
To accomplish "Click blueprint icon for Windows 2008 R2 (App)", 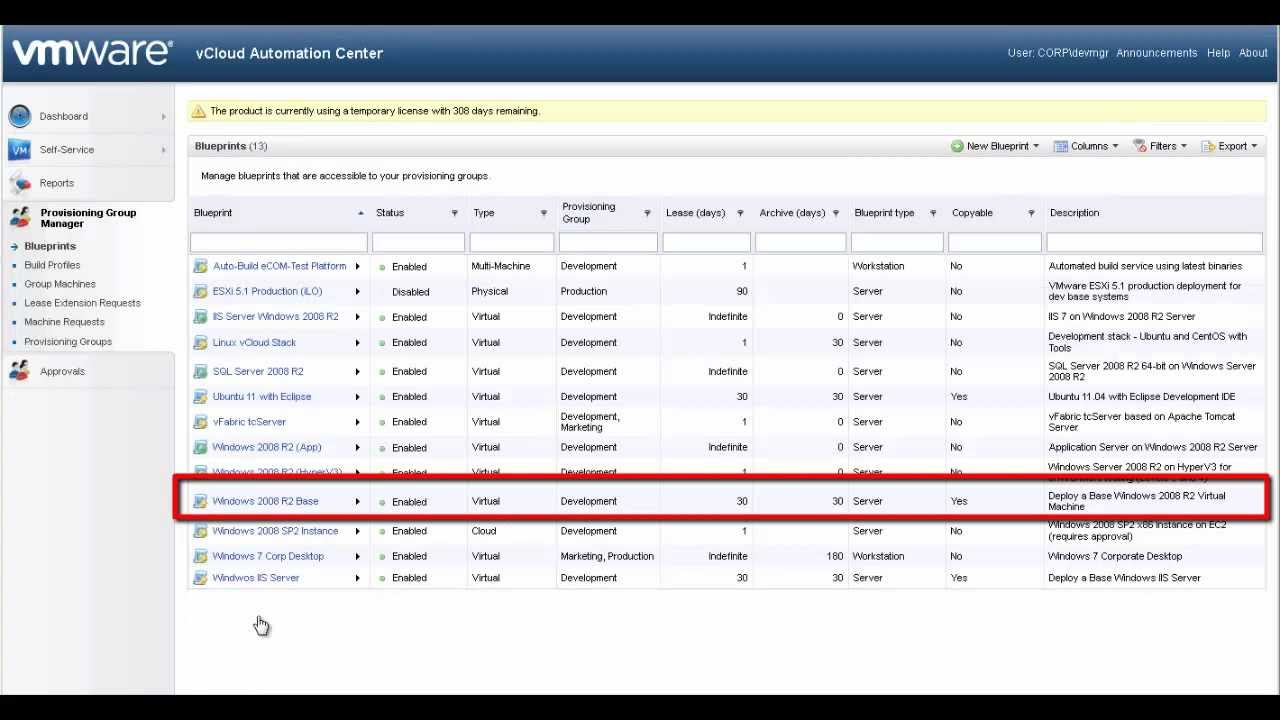I will pos(201,447).
